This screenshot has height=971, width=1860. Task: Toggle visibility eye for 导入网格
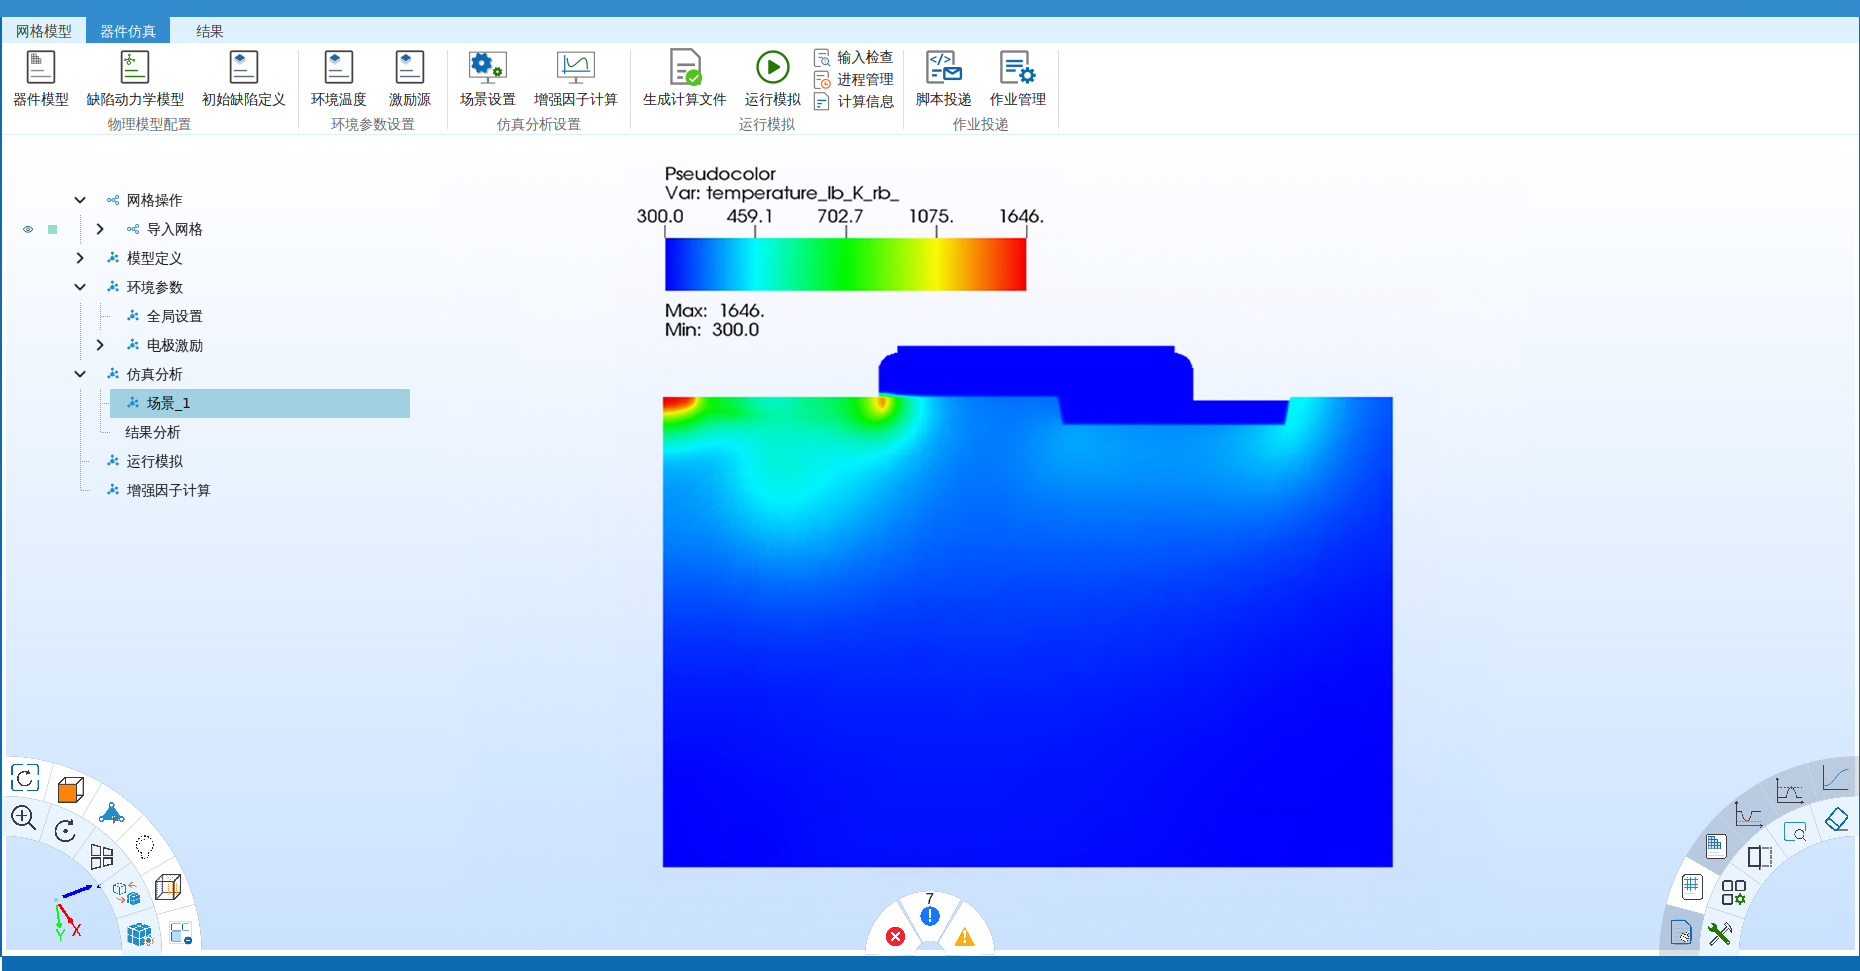coord(28,230)
